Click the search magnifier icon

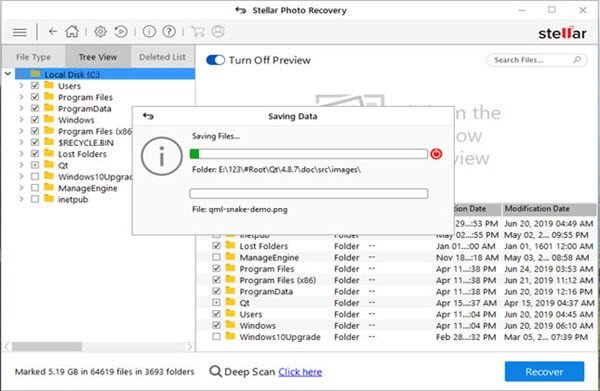[x=577, y=60]
